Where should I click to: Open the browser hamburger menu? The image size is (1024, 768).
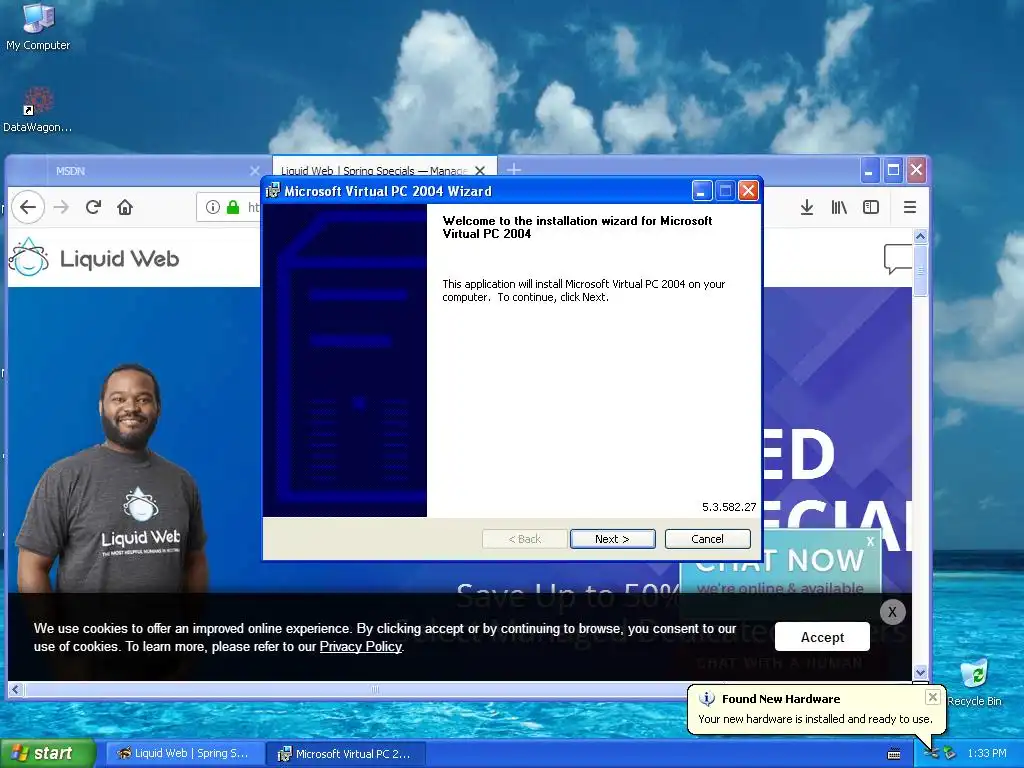coord(910,207)
